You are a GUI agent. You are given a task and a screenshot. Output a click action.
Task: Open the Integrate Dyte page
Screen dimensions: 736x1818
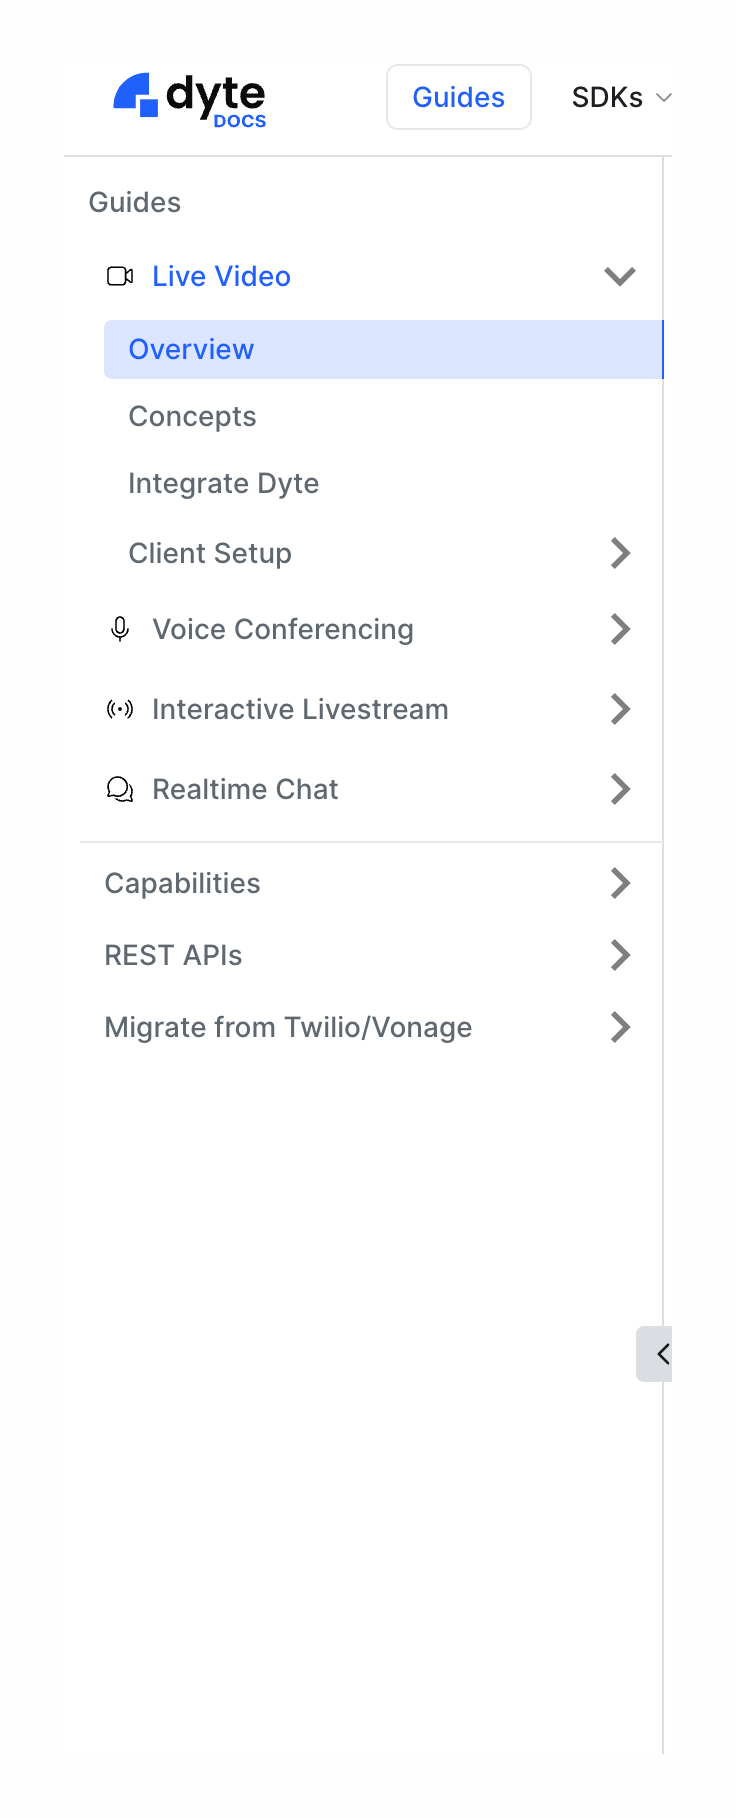[x=223, y=483]
